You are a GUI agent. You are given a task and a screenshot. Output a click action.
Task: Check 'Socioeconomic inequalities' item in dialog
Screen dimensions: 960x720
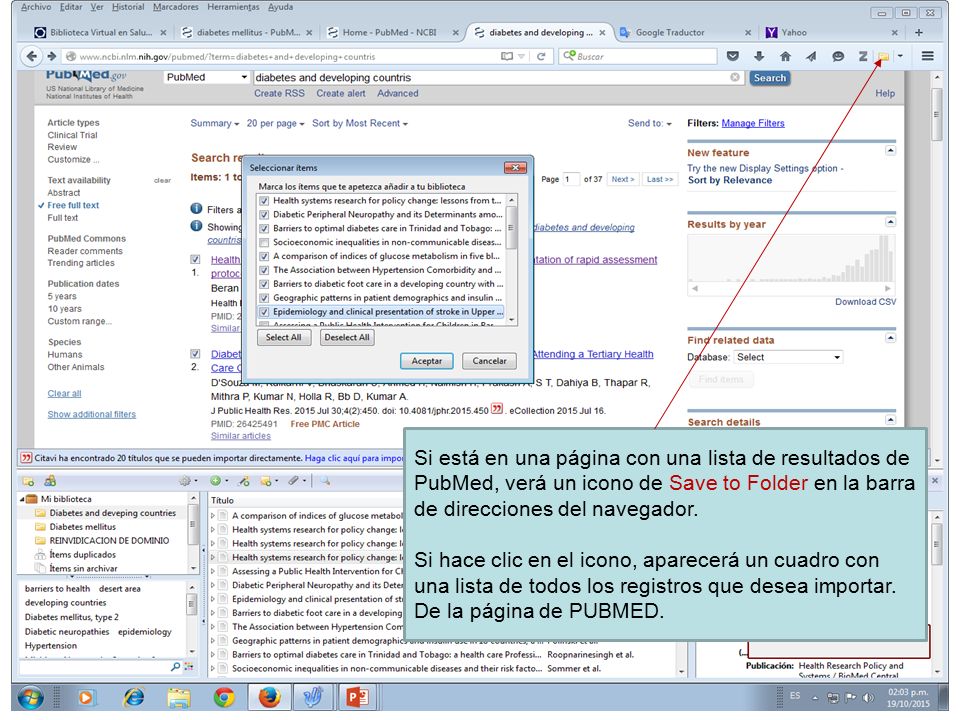264,242
